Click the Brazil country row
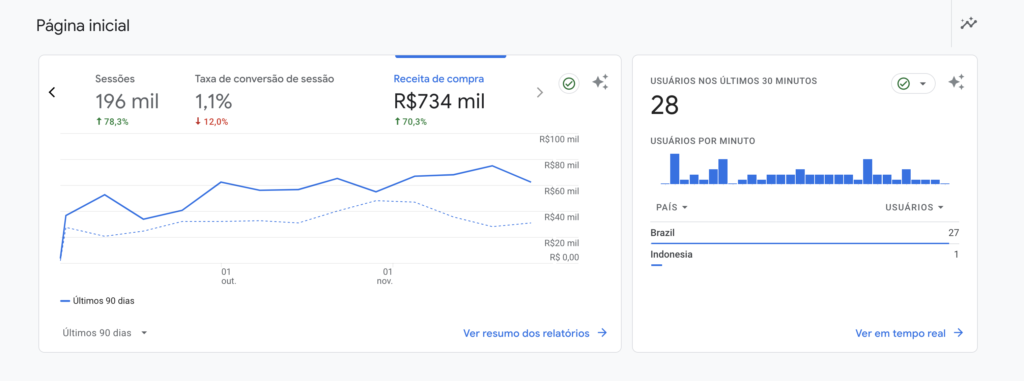The width and height of the screenshot is (1024, 381). 805,233
